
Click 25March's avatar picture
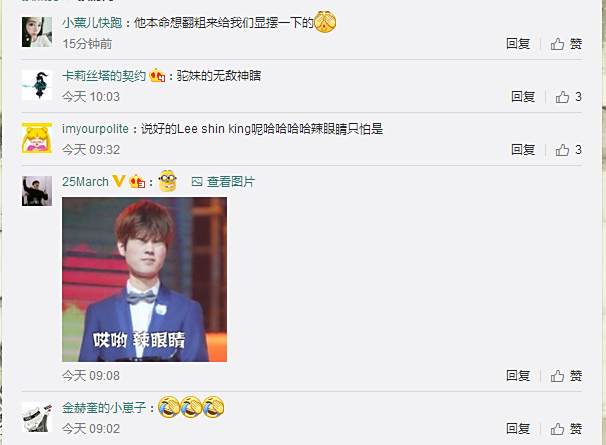coord(37,191)
